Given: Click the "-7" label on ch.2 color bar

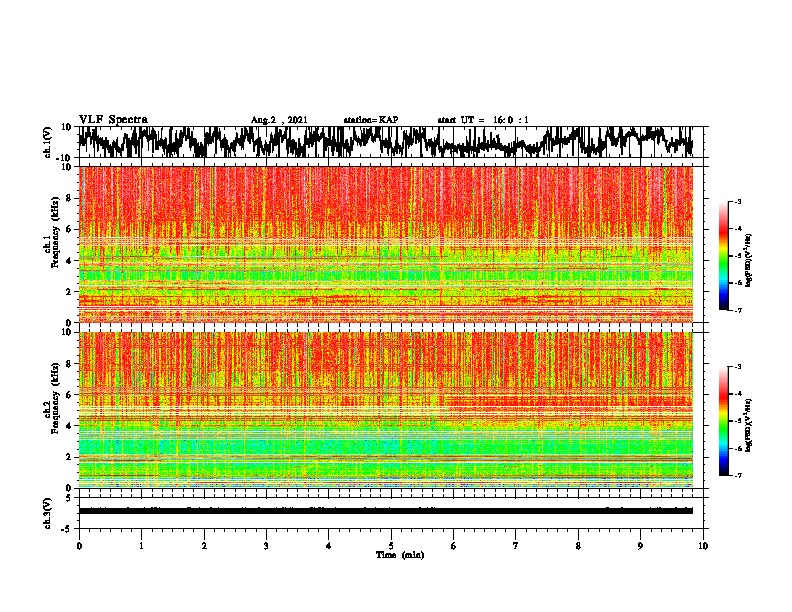Looking at the screenshot, I should point(738,476).
